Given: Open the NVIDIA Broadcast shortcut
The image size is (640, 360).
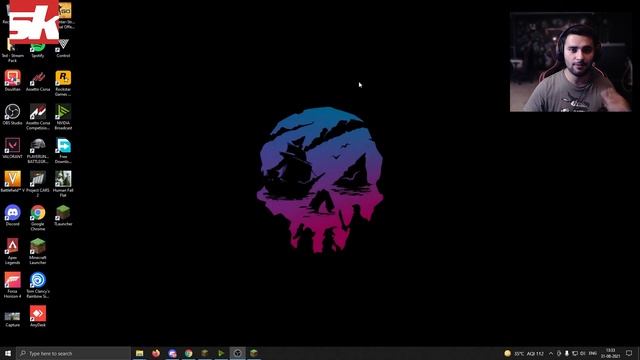Looking at the screenshot, I should tap(63, 117).
